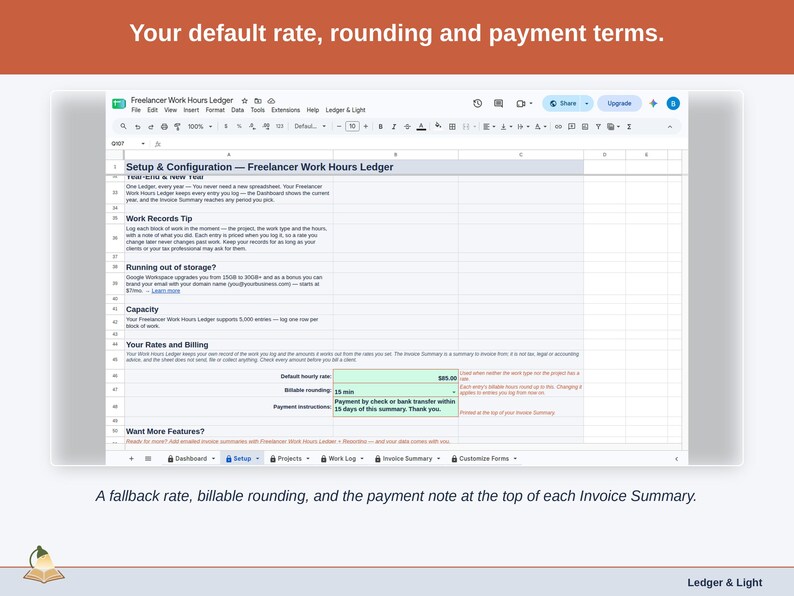
Task: Format as percent
Action: coord(239,127)
